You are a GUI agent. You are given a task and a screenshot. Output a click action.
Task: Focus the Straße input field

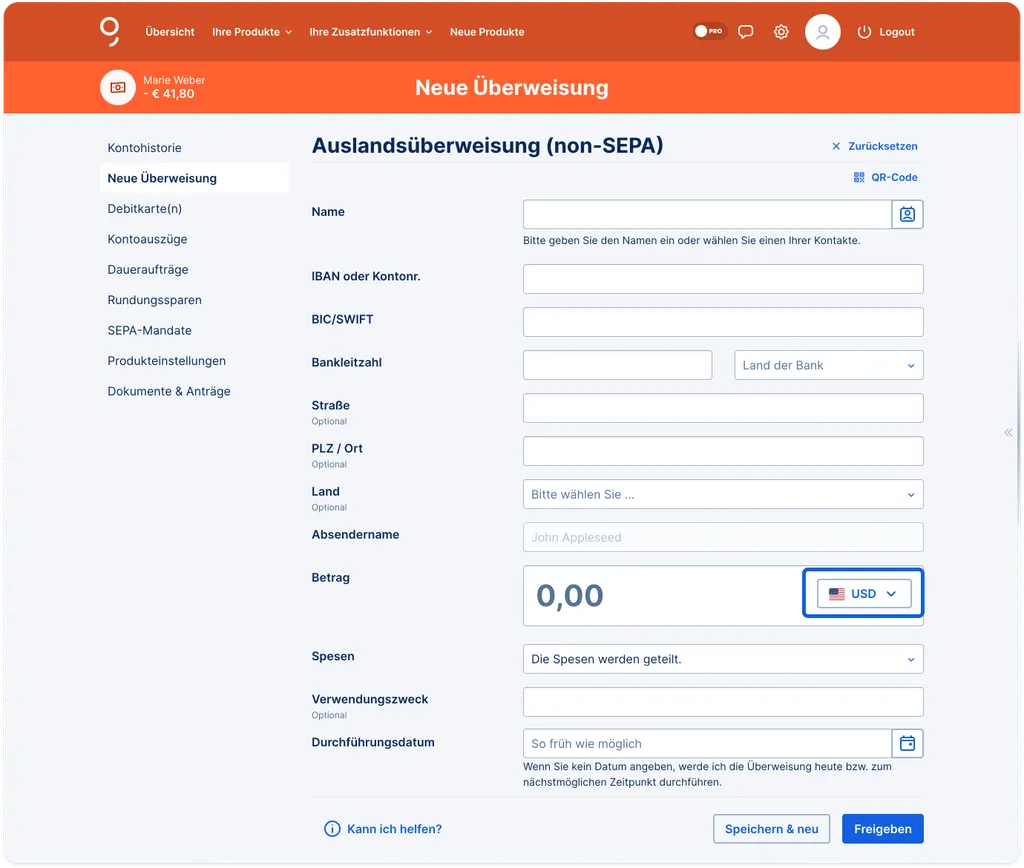coord(723,408)
